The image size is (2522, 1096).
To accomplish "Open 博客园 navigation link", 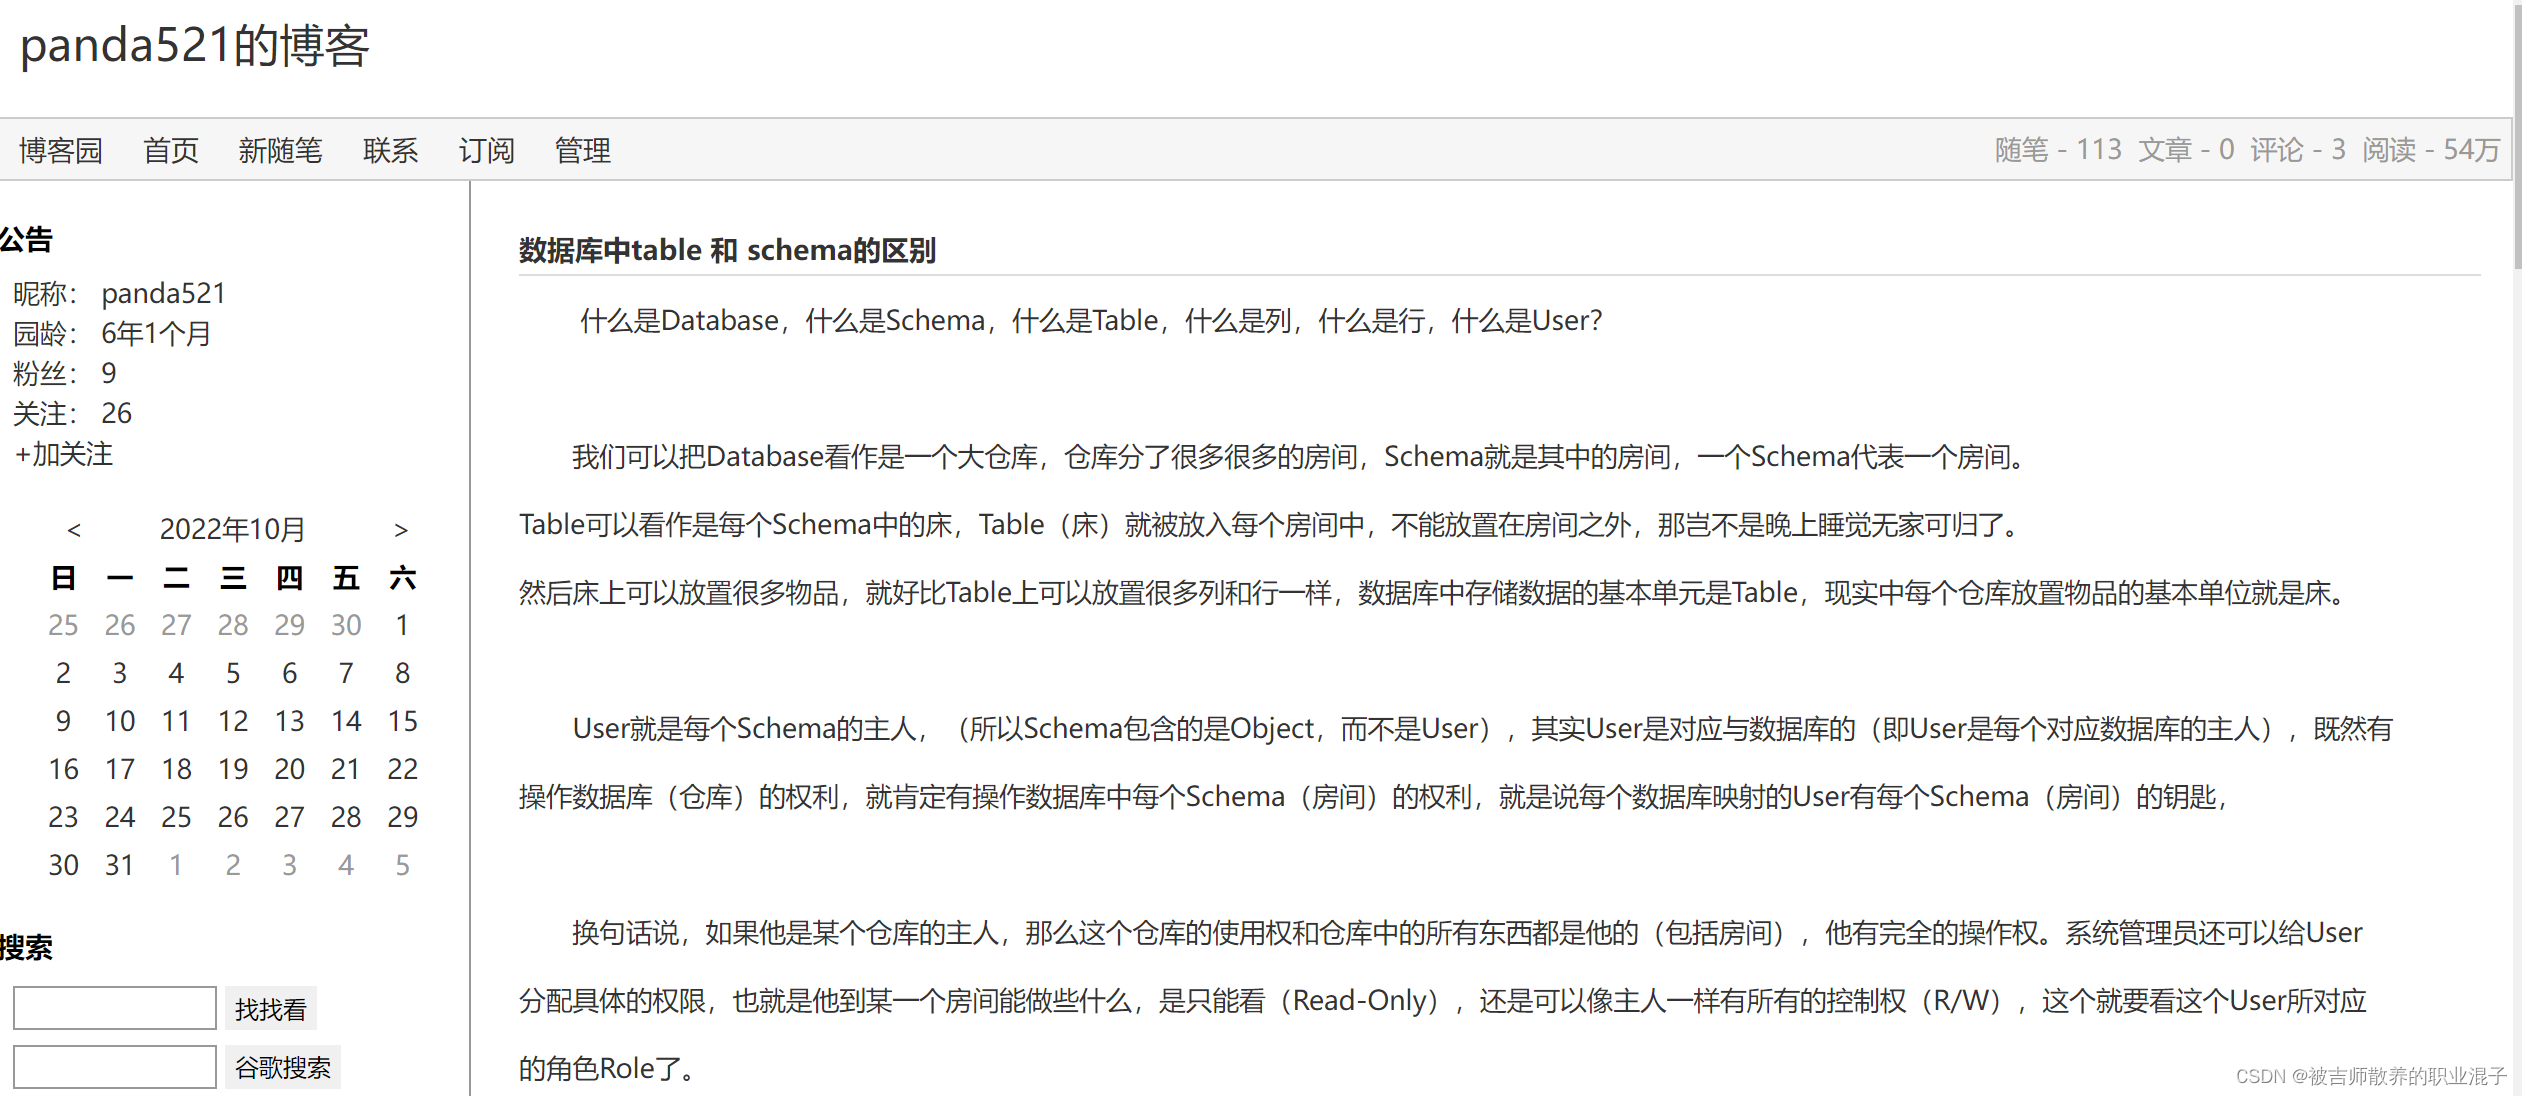I will point(61,150).
